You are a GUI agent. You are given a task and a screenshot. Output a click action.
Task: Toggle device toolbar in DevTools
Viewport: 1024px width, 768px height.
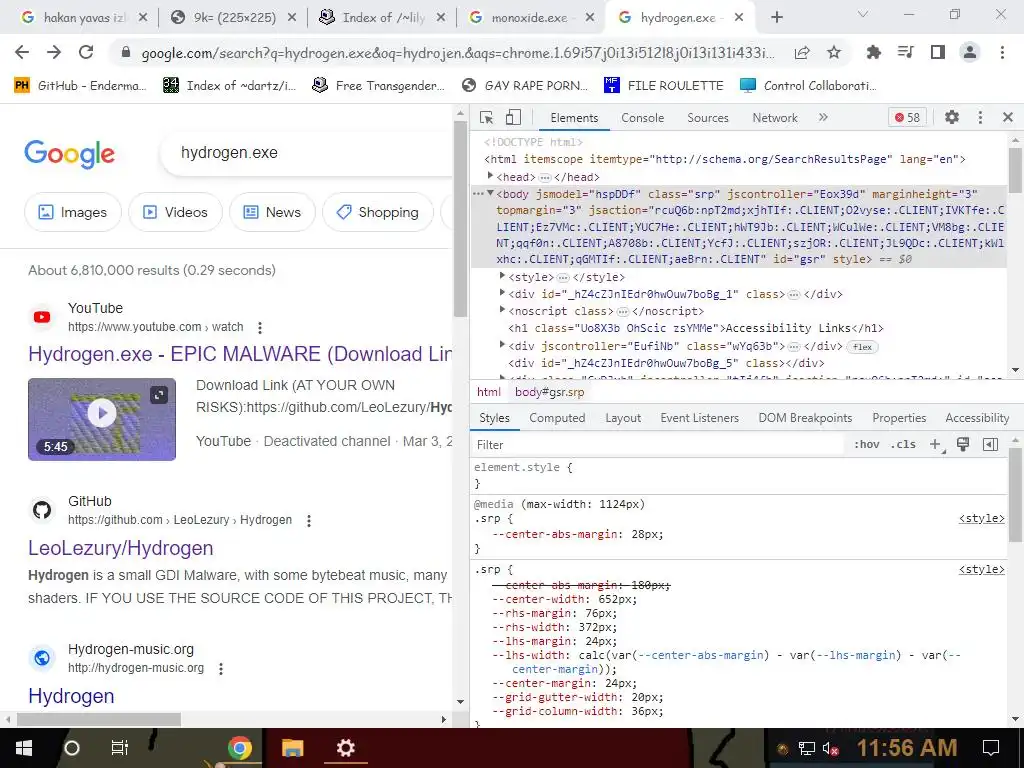tap(513, 118)
